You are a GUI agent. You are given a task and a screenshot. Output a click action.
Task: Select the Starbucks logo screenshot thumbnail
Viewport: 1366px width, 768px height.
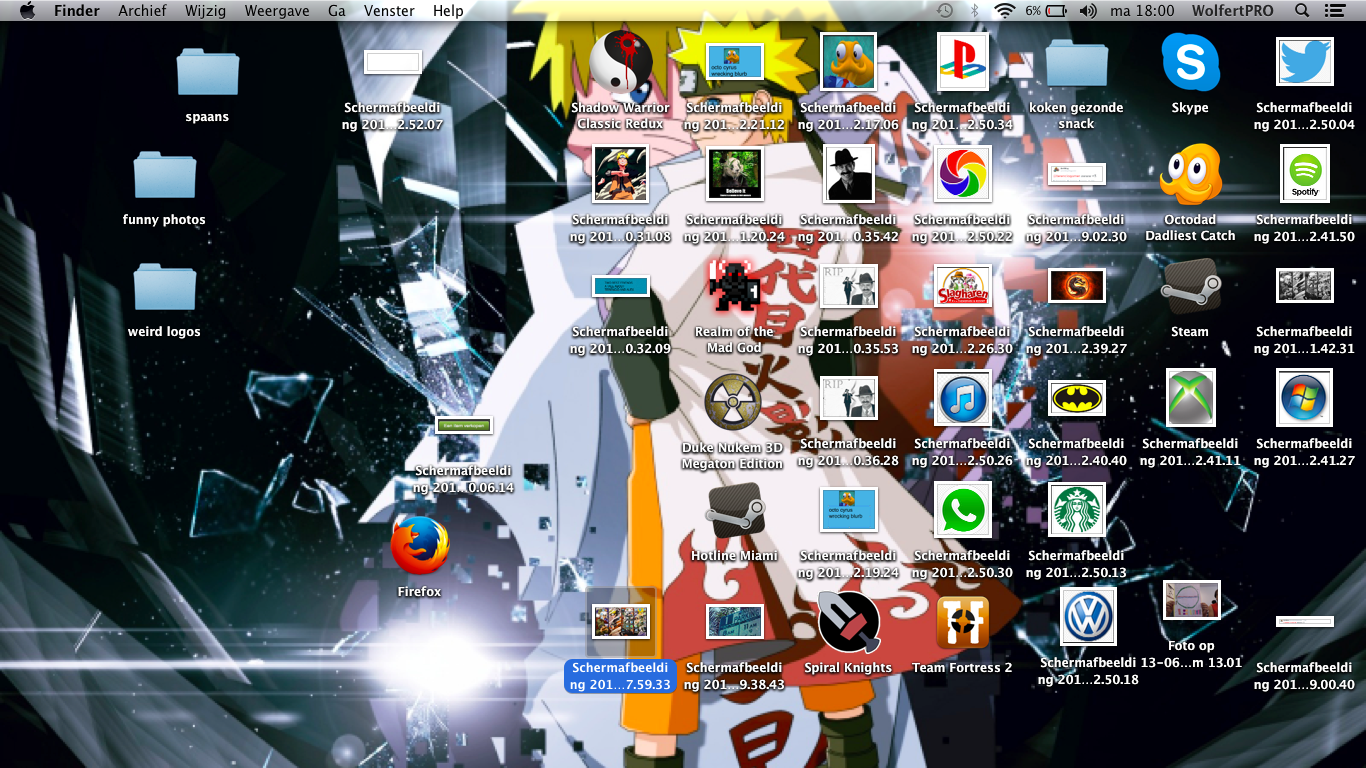1076,510
